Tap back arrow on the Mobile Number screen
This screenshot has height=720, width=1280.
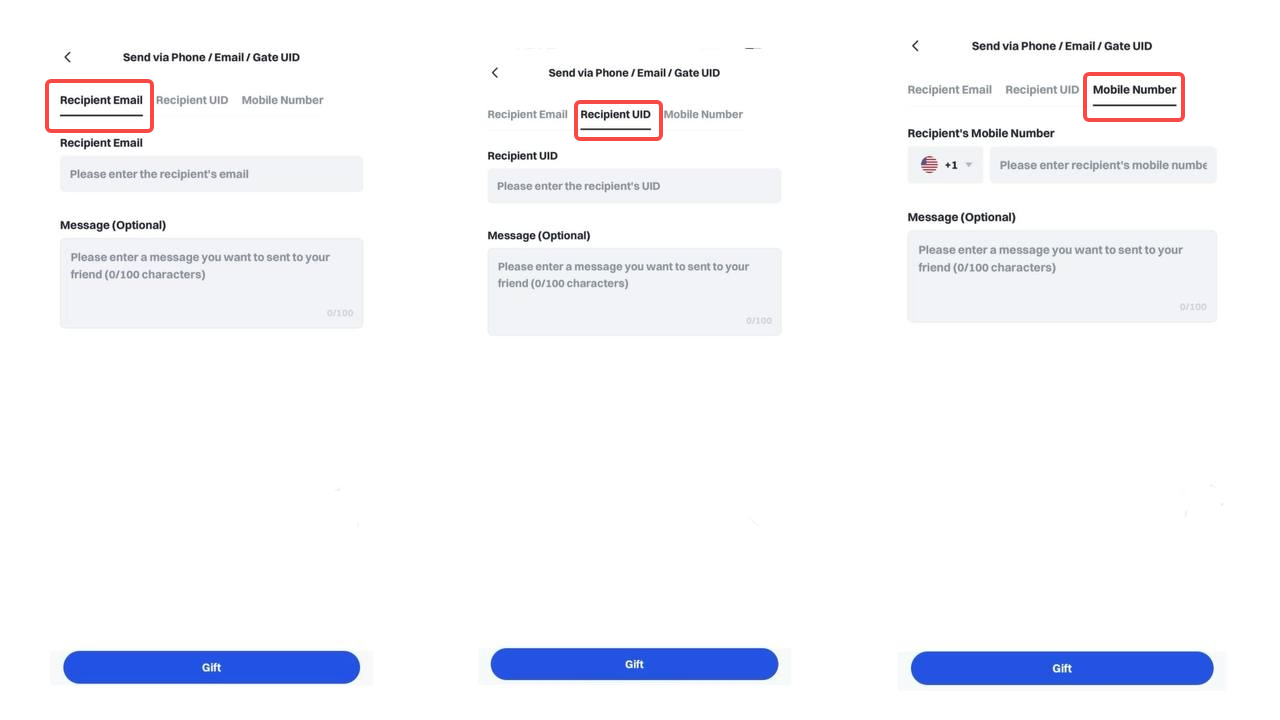[915, 46]
